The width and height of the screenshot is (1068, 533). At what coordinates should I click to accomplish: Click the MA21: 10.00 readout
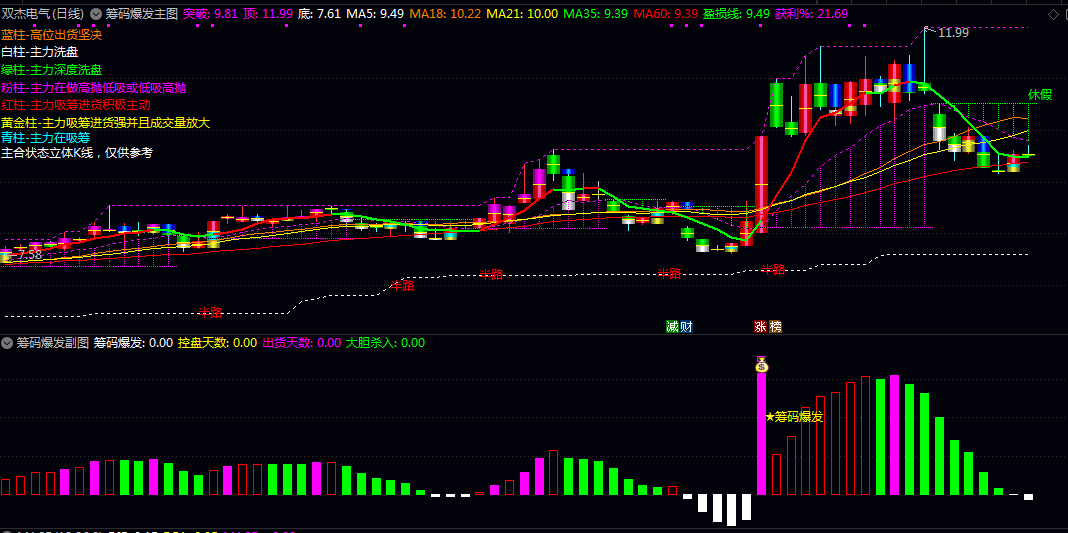point(522,14)
